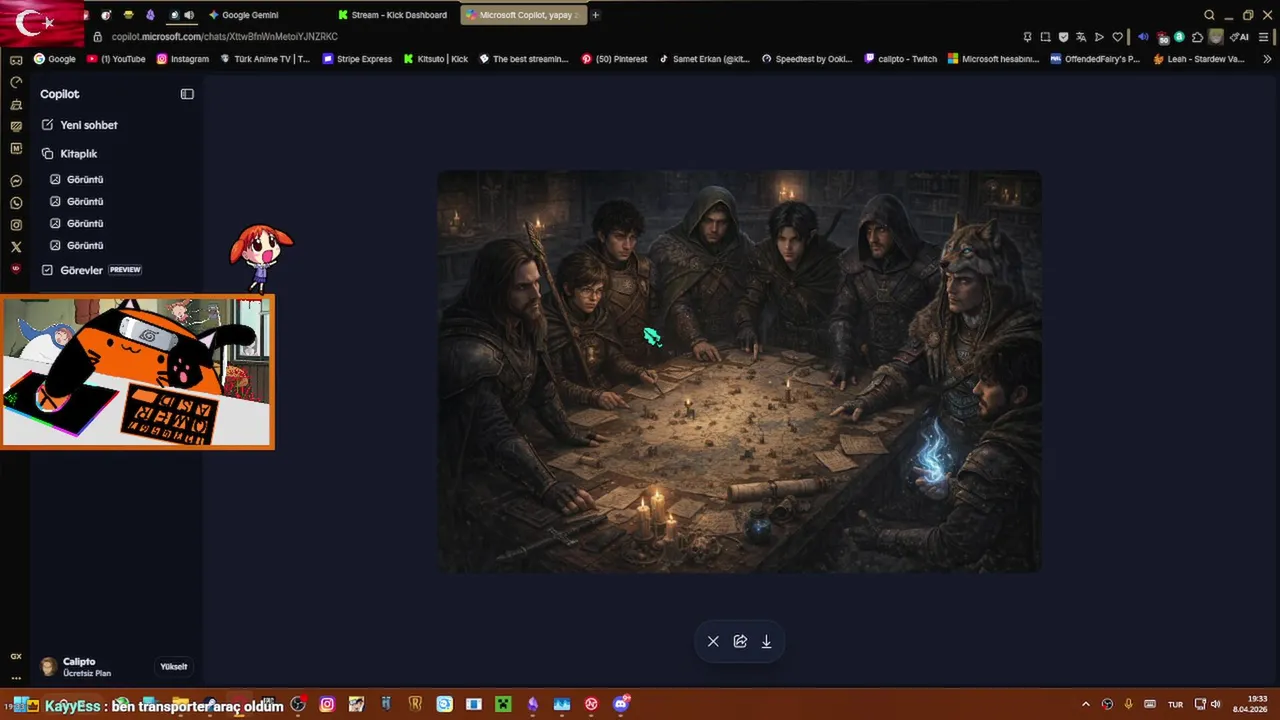
Task: Open X (Twitter) in Opera sidebar
Action: pos(16,247)
